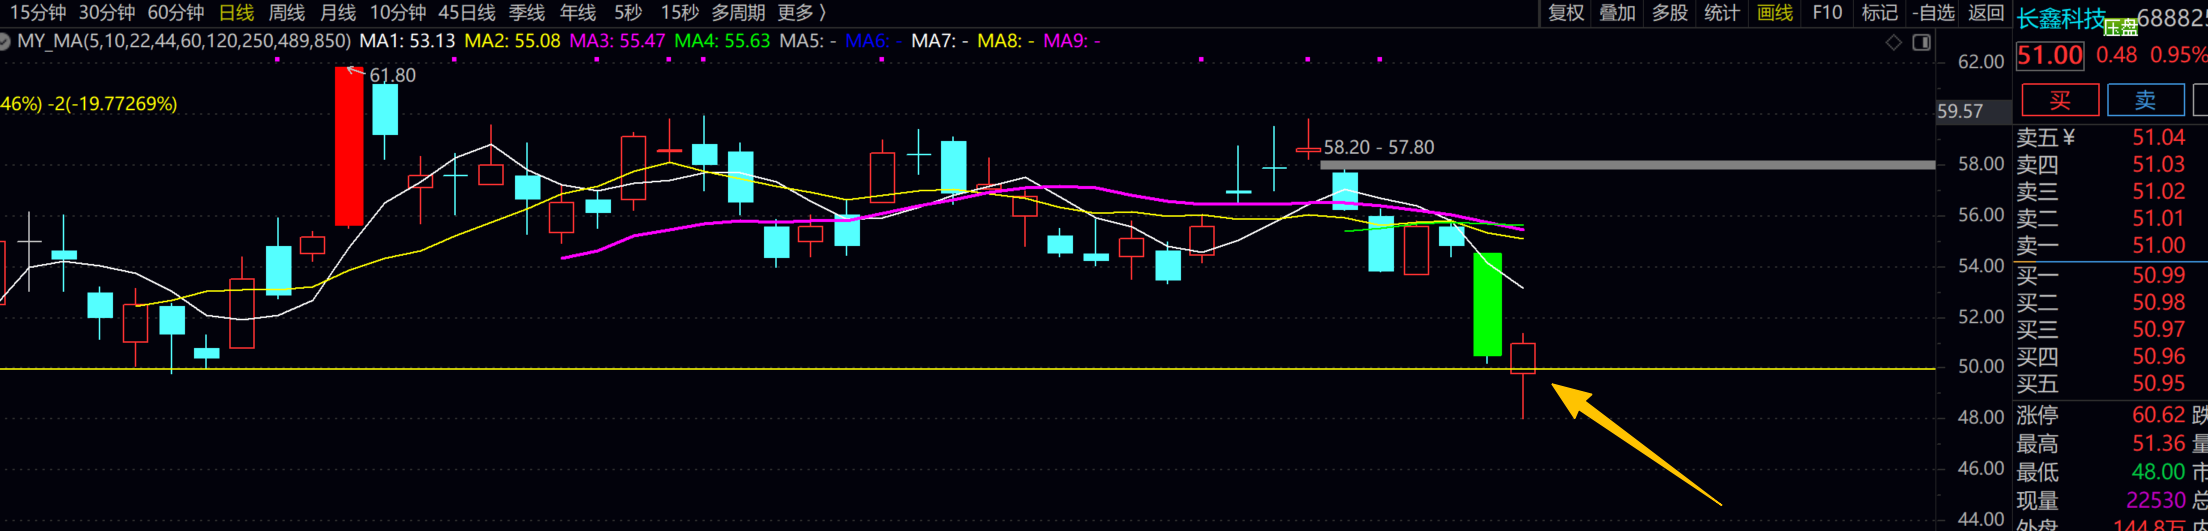
Task: Click the 卖四 price 51.03
Action: pos(2158,165)
